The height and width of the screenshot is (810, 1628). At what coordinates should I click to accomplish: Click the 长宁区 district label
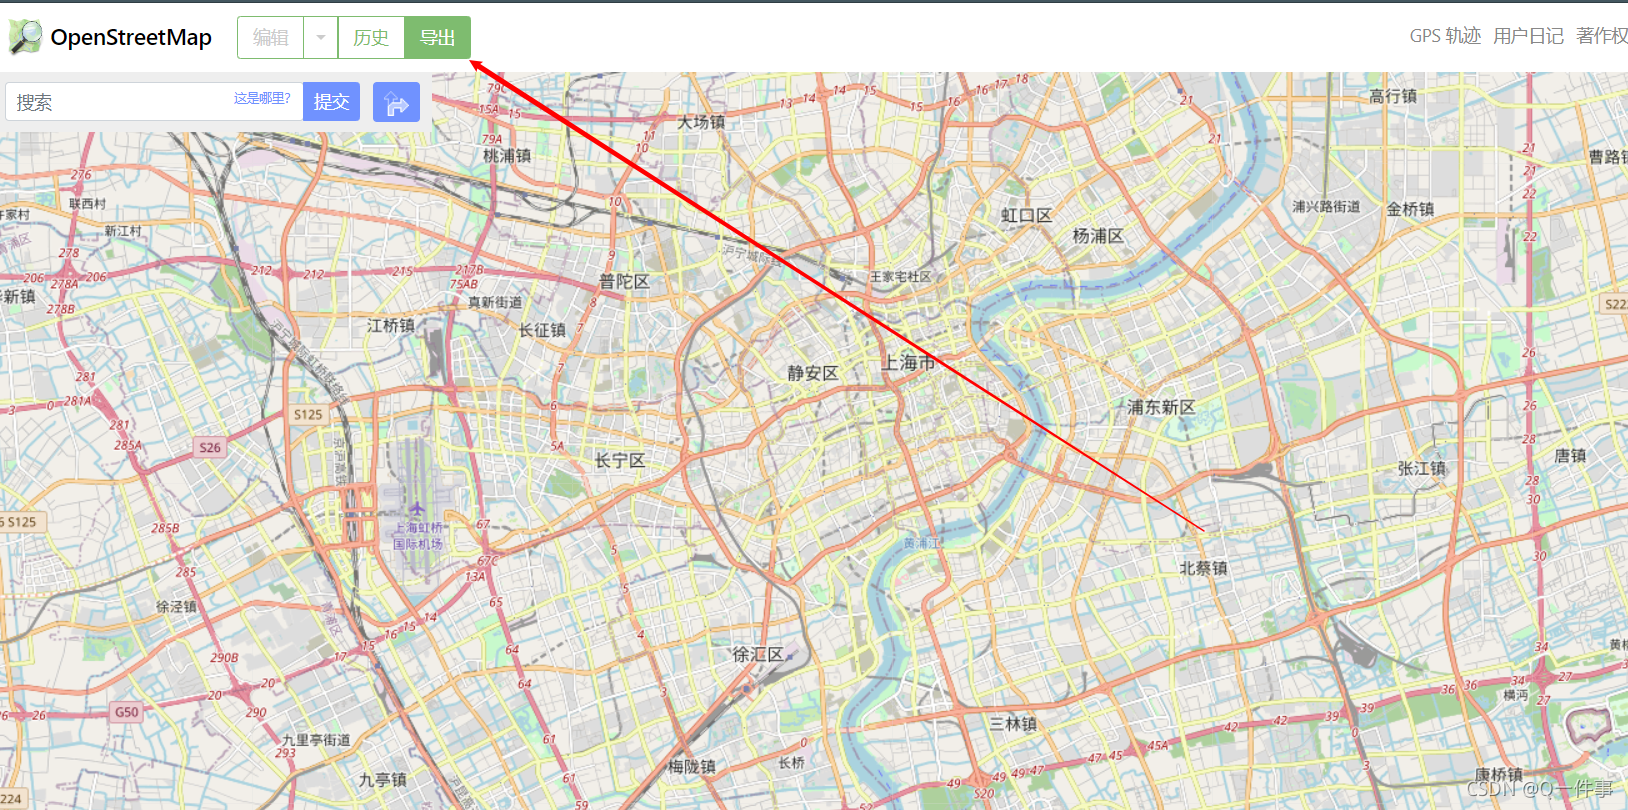click(620, 461)
